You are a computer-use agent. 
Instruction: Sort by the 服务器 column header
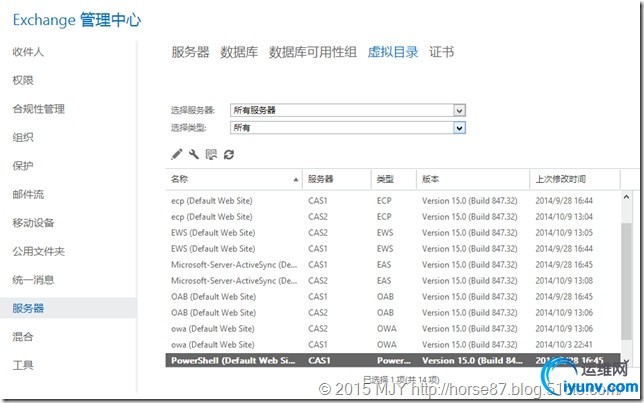(x=337, y=179)
